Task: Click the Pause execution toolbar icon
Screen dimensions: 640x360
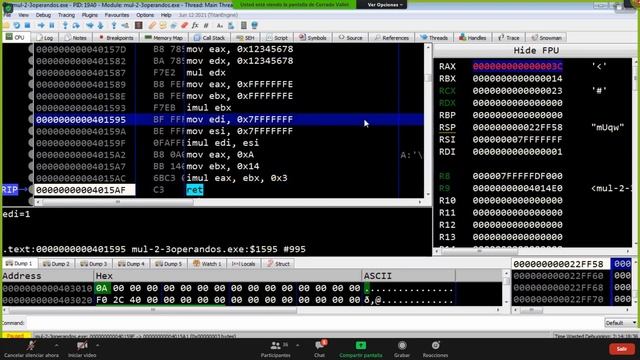Action: click(52, 25)
